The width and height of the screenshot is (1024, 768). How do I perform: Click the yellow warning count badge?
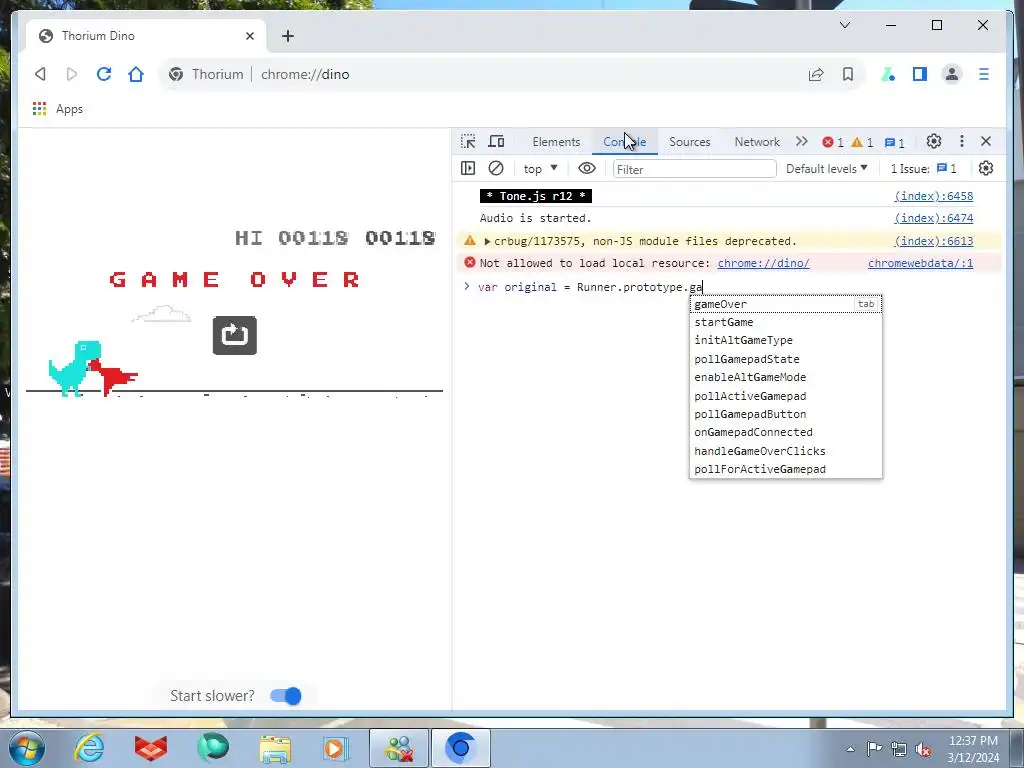pos(862,142)
